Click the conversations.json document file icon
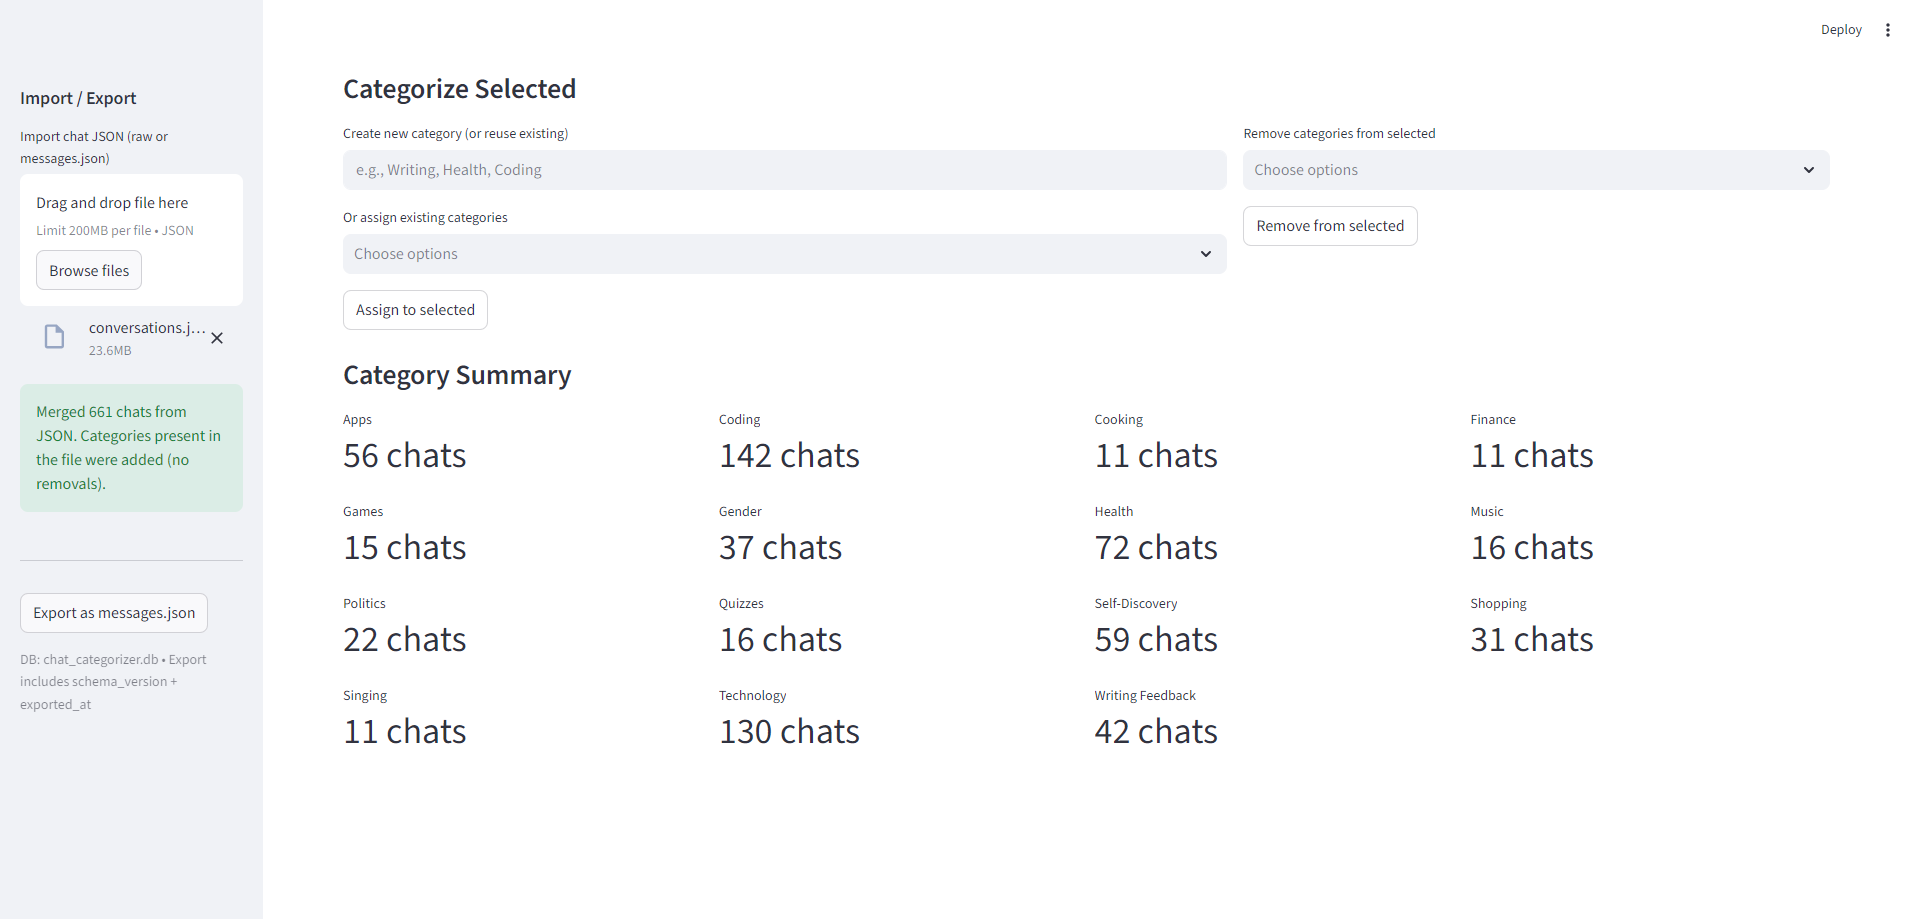The image size is (1920, 919). [55, 337]
